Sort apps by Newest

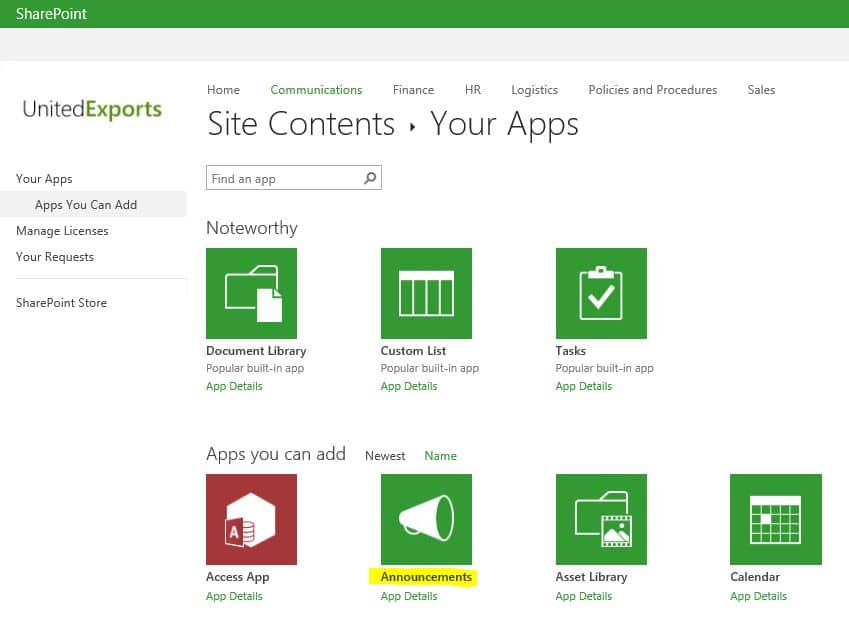click(385, 456)
